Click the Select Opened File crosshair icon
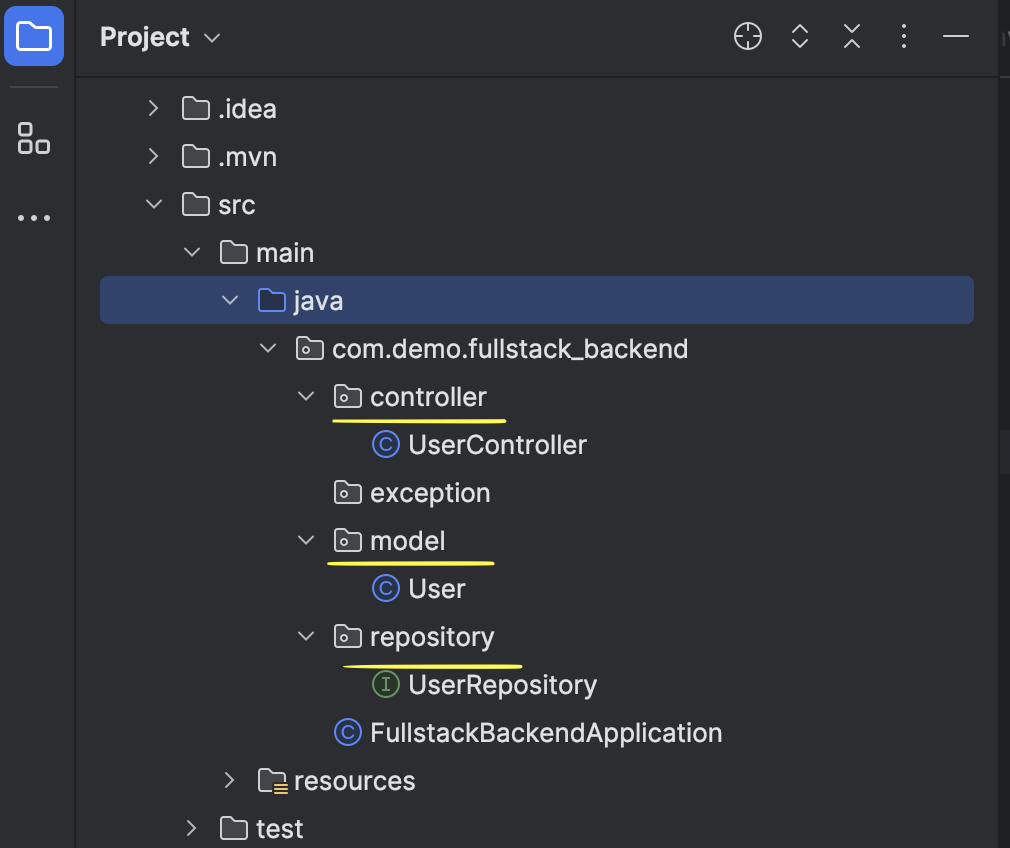Image resolution: width=1010 pixels, height=848 pixels. 748,37
